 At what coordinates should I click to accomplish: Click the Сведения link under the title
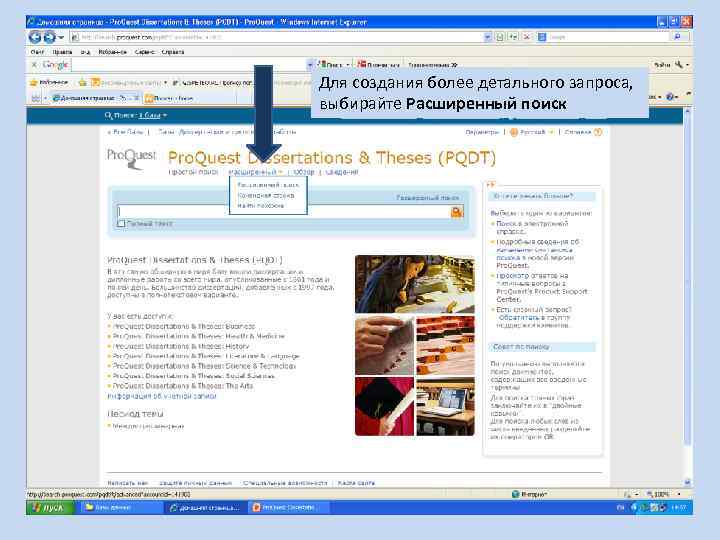[341, 172]
